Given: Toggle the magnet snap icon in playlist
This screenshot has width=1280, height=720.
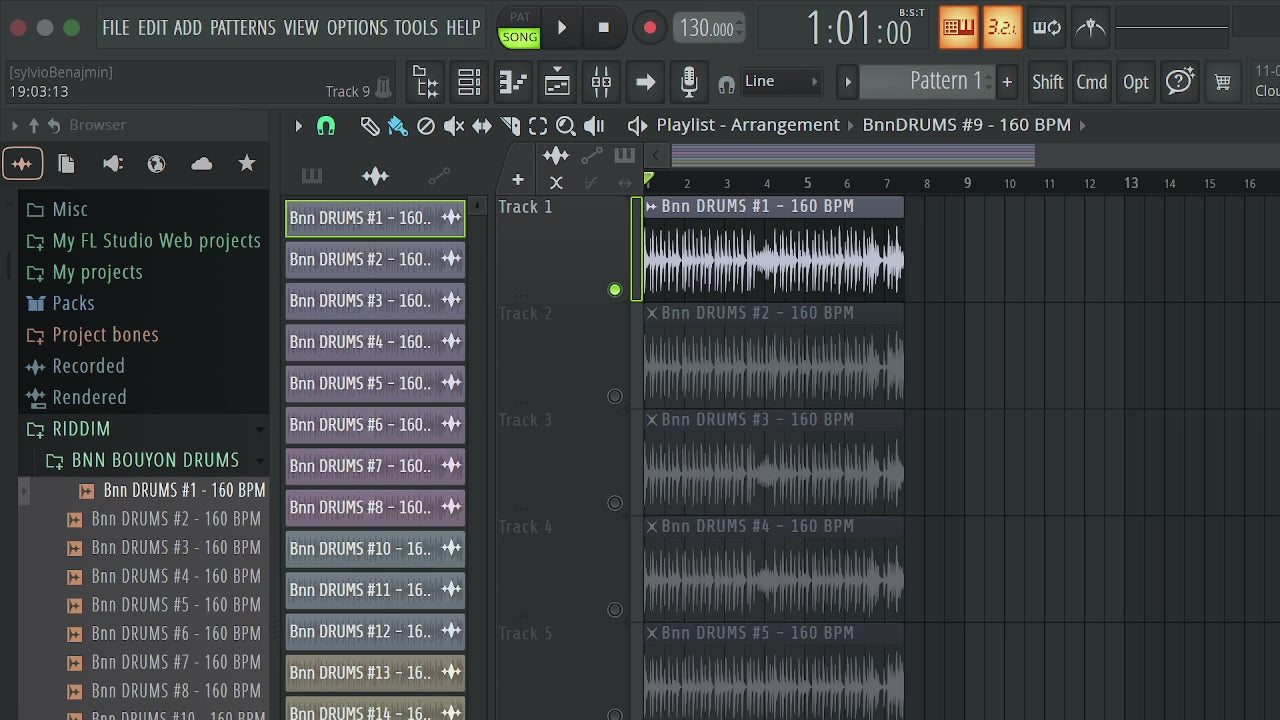Looking at the screenshot, I should 326,126.
